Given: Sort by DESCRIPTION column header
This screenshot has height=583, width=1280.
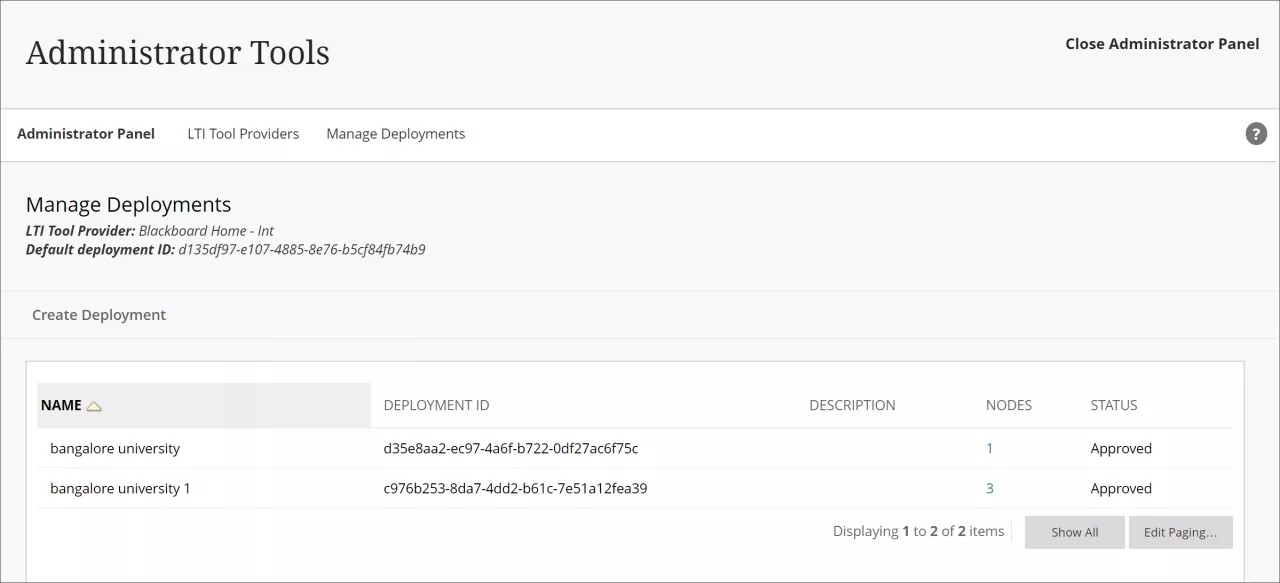Looking at the screenshot, I should pos(852,404).
